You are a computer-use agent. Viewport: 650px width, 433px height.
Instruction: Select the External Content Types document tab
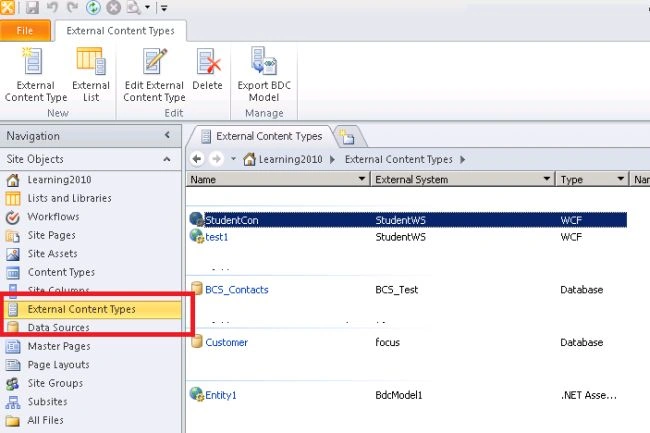point(261,136)
